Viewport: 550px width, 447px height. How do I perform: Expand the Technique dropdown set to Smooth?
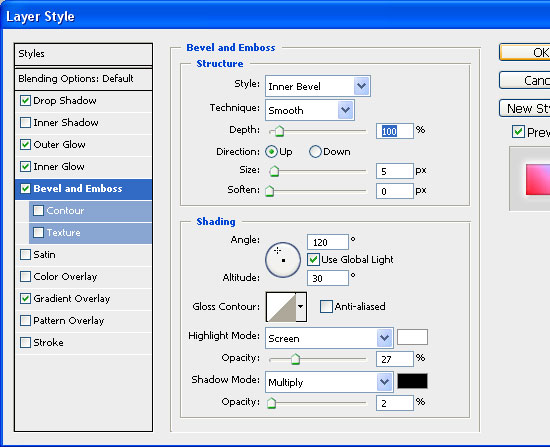tap(310, 110)
